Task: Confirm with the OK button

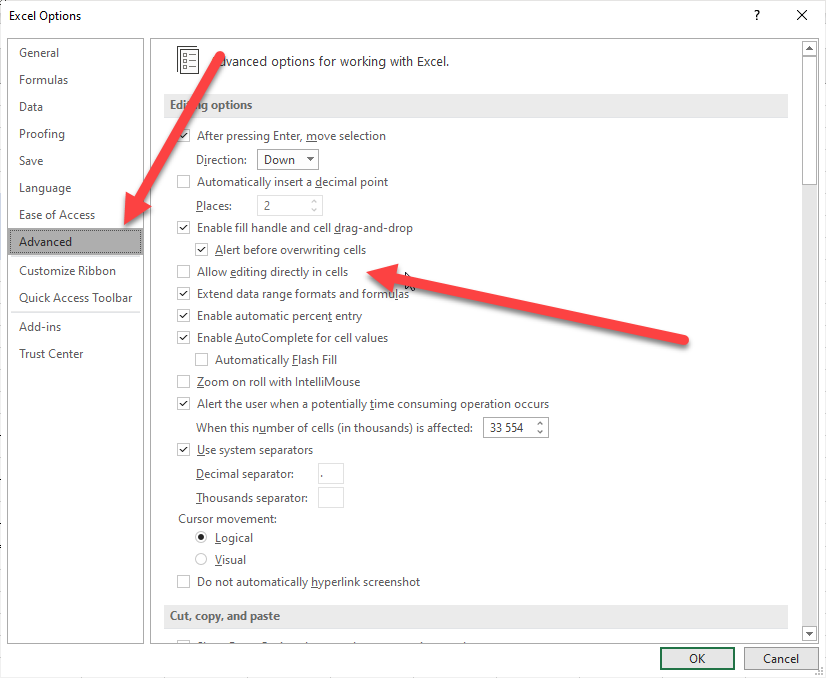Action: [x=697, y=659]
